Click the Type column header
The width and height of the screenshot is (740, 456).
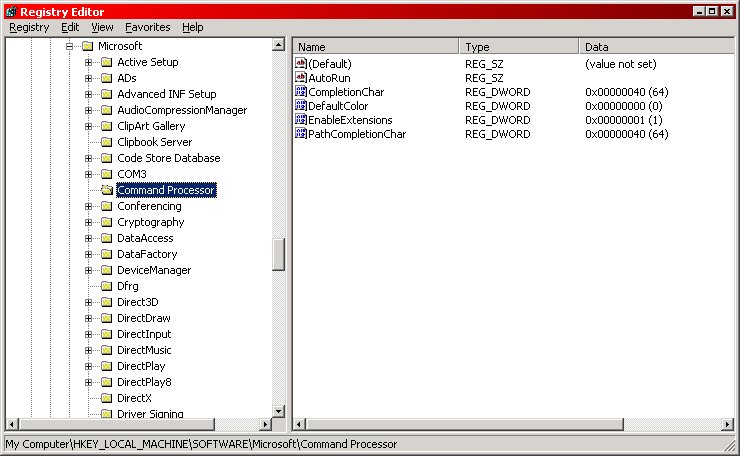(x=519, y=47)
